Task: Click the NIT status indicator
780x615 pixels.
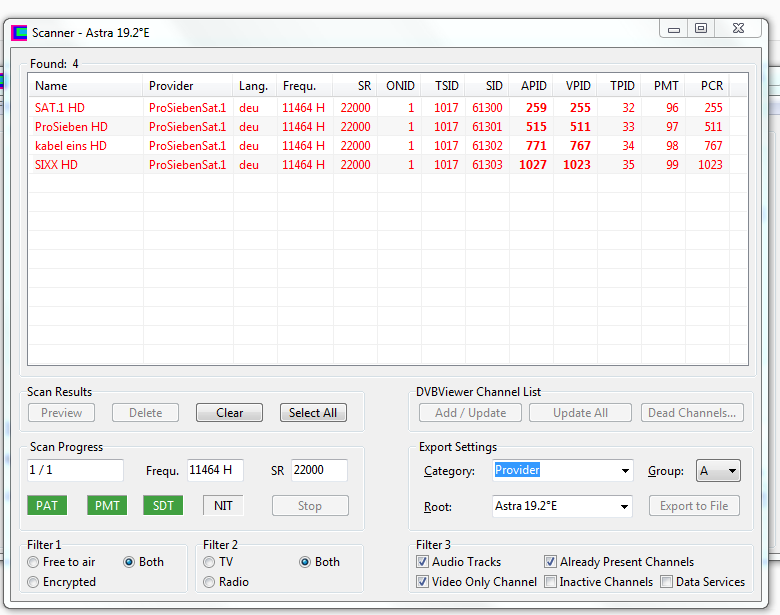Action: (x=223, y=505)
